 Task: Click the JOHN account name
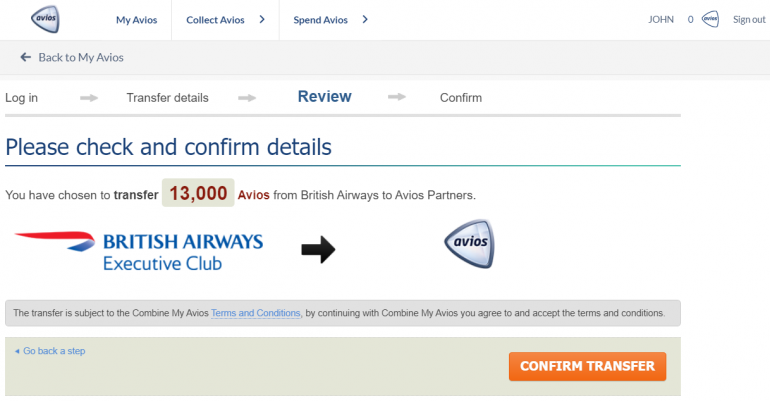[x=663, y=20]
